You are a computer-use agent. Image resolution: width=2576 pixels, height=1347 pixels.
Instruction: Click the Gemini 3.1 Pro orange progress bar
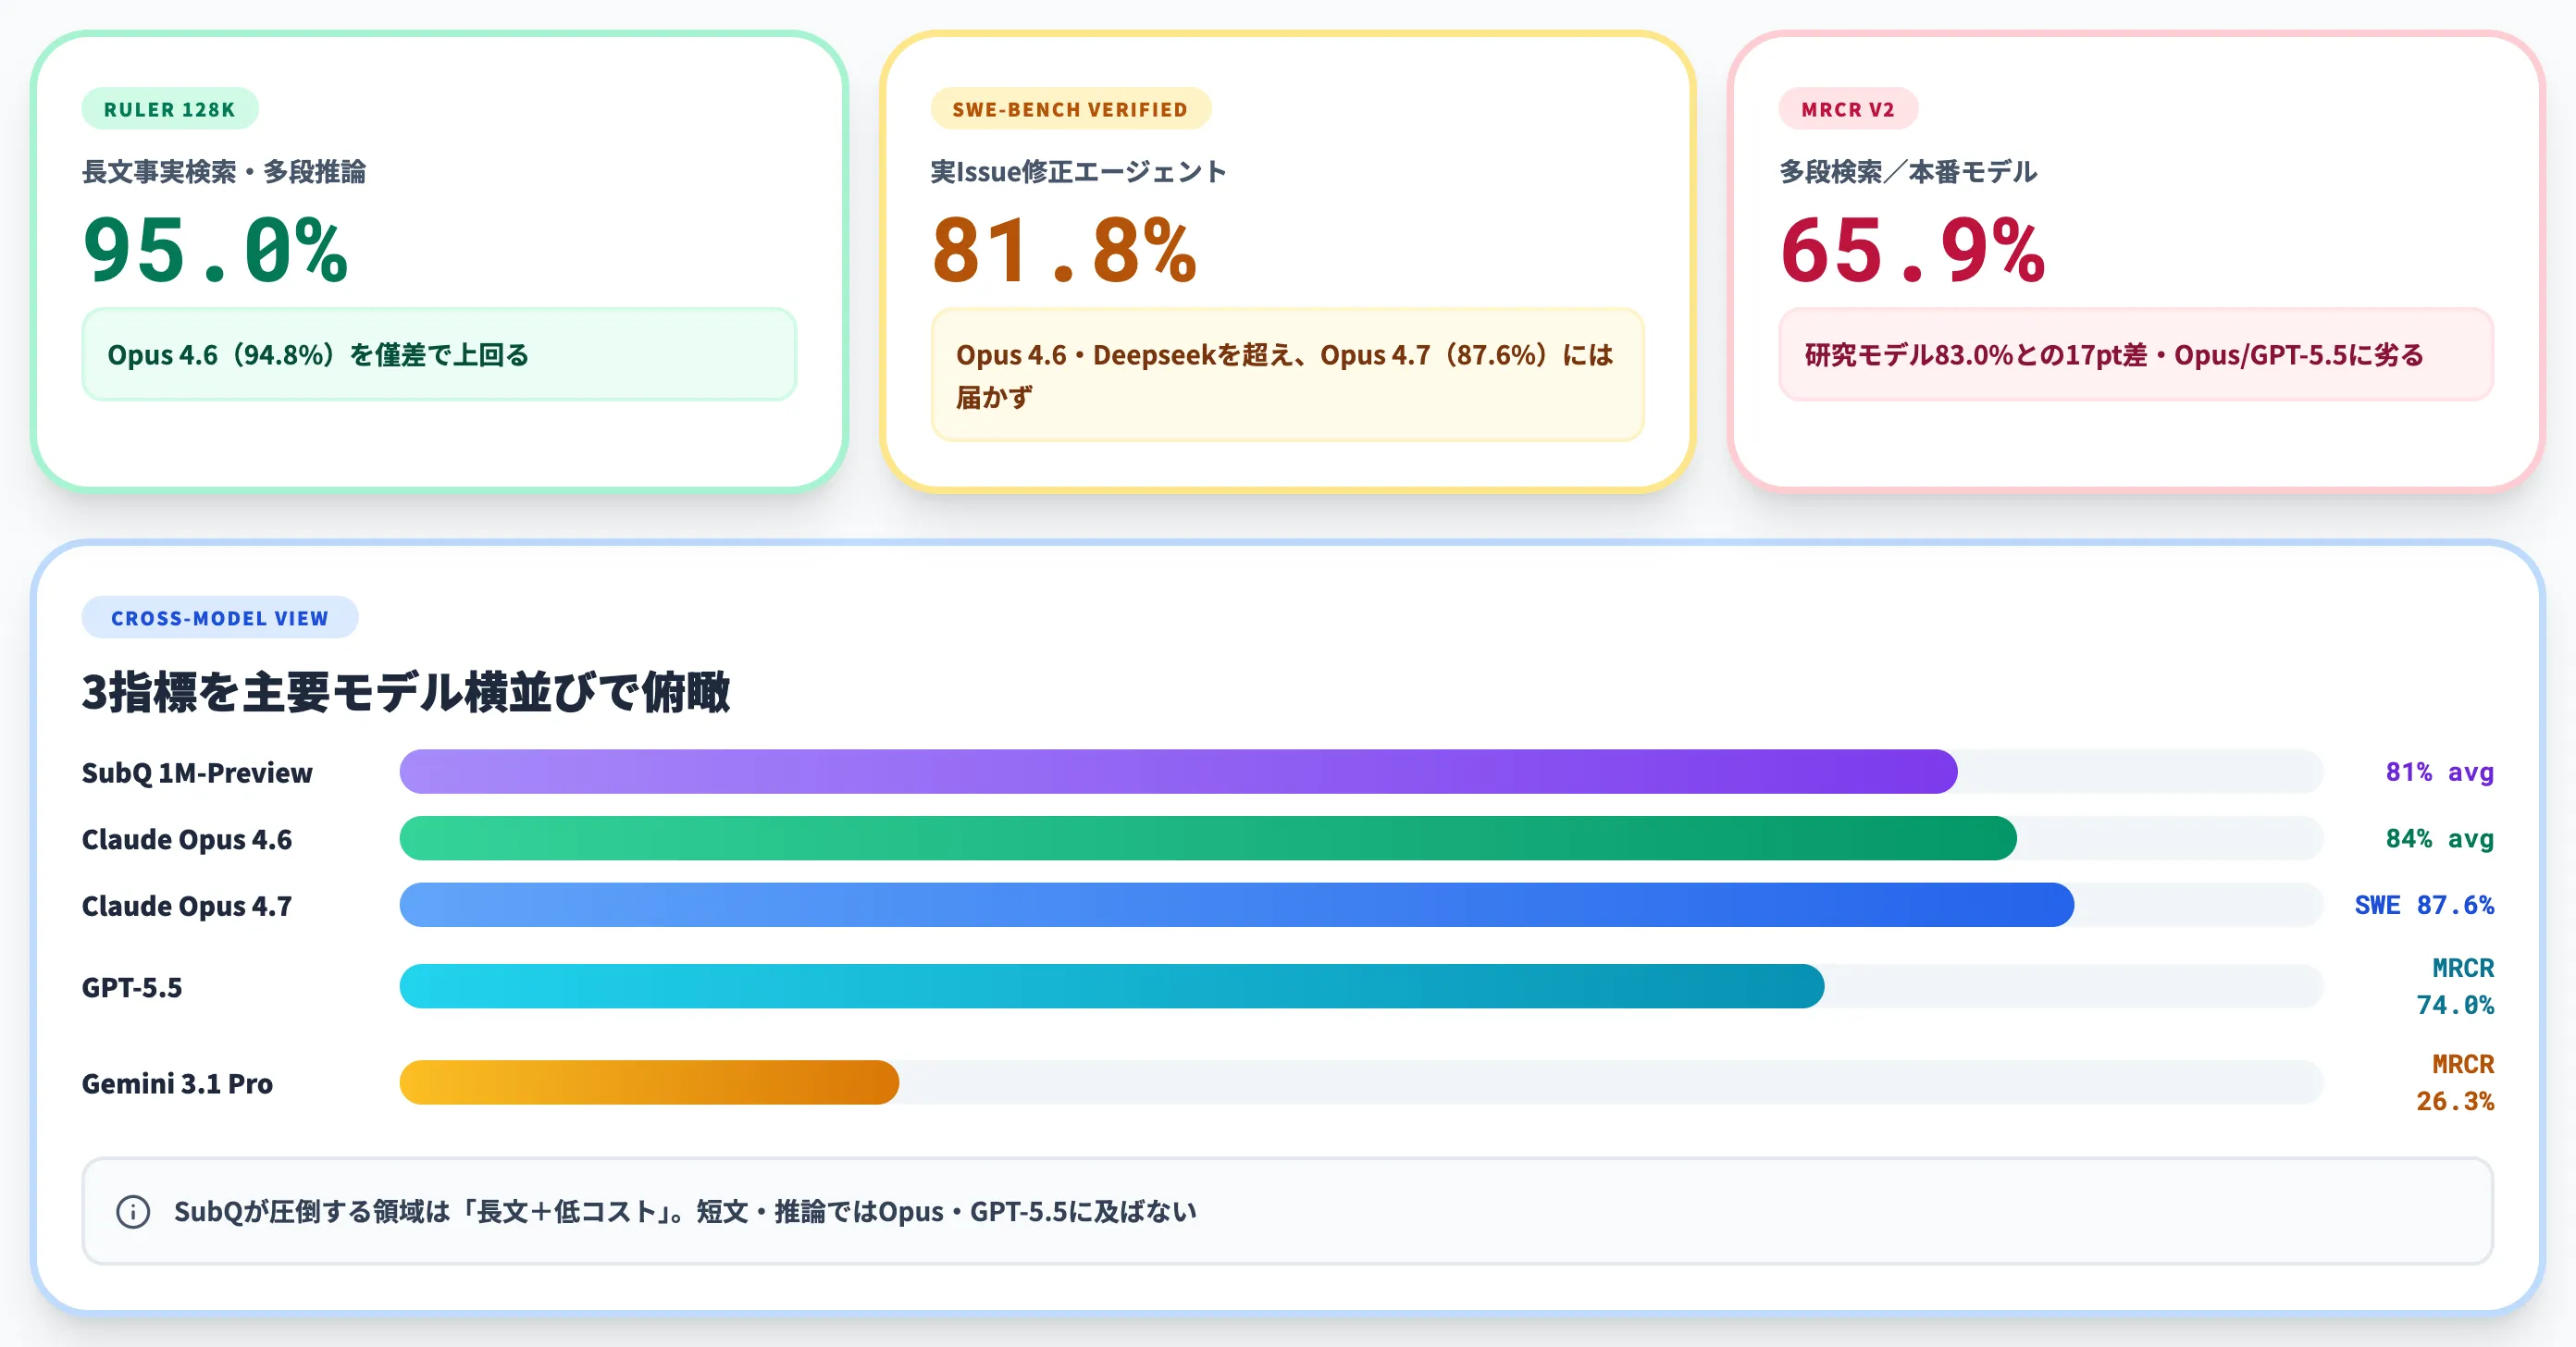coord(649,1082)
